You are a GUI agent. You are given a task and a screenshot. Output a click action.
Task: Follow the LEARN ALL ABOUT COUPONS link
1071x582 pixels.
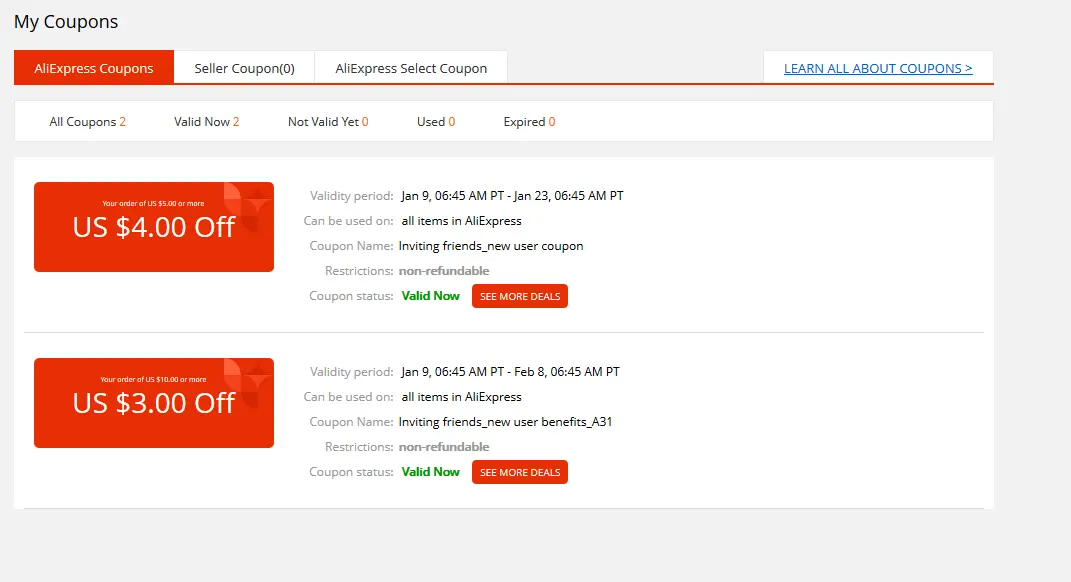point(878,68)
